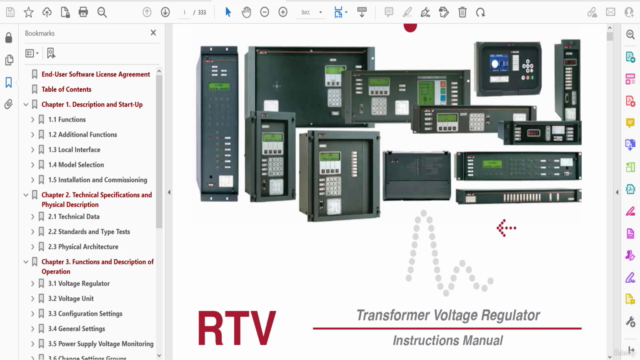Open the yellow Protect tool
The width and height of the screenshot is (640, 360).
(630, 299)
